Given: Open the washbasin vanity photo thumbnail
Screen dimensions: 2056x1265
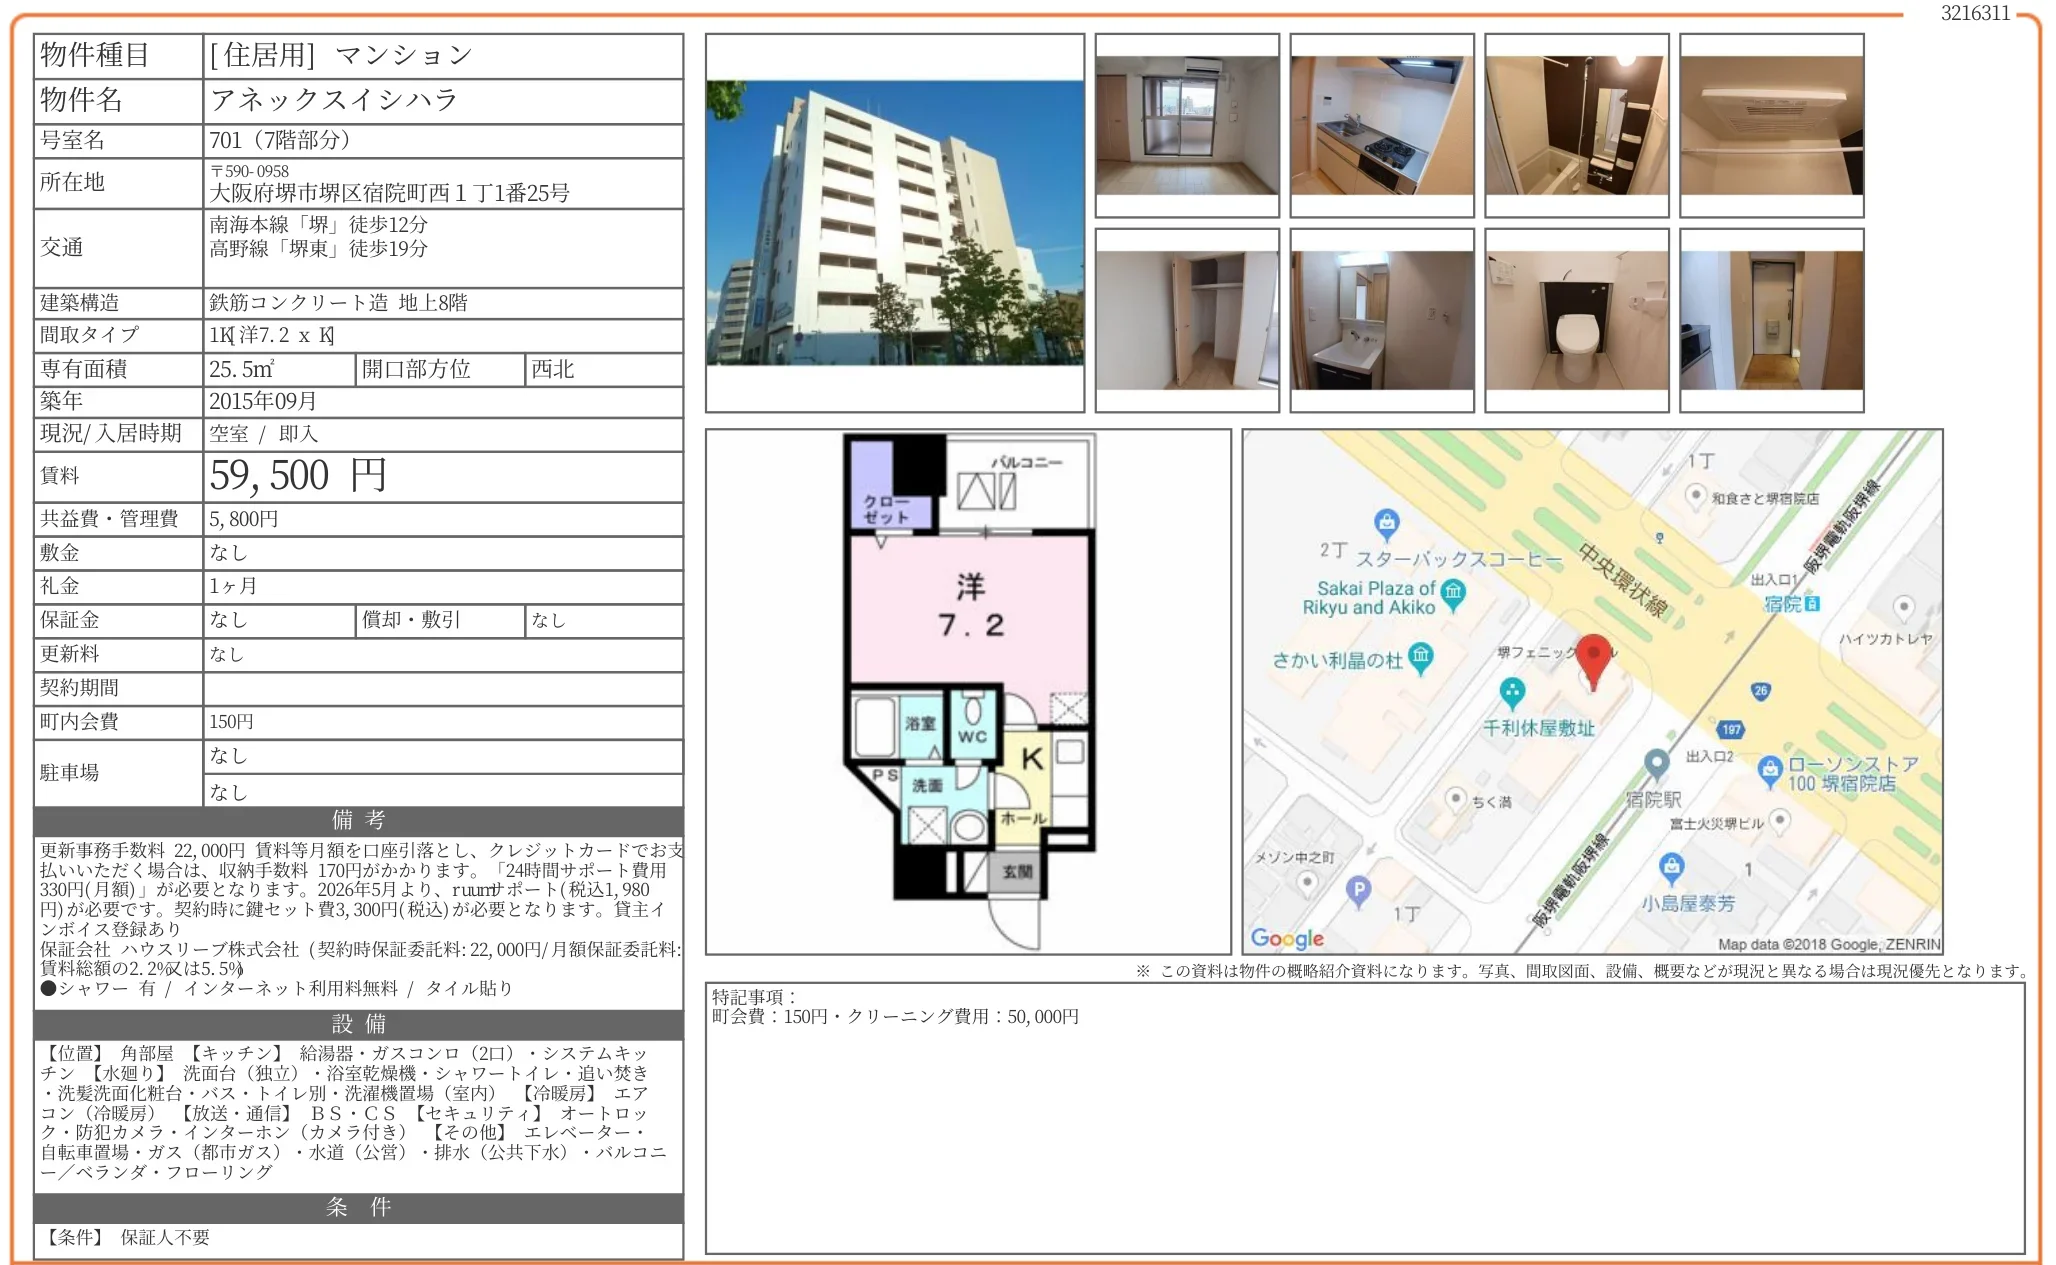Looking at the screenshot, I should (x=1382, y=320).
